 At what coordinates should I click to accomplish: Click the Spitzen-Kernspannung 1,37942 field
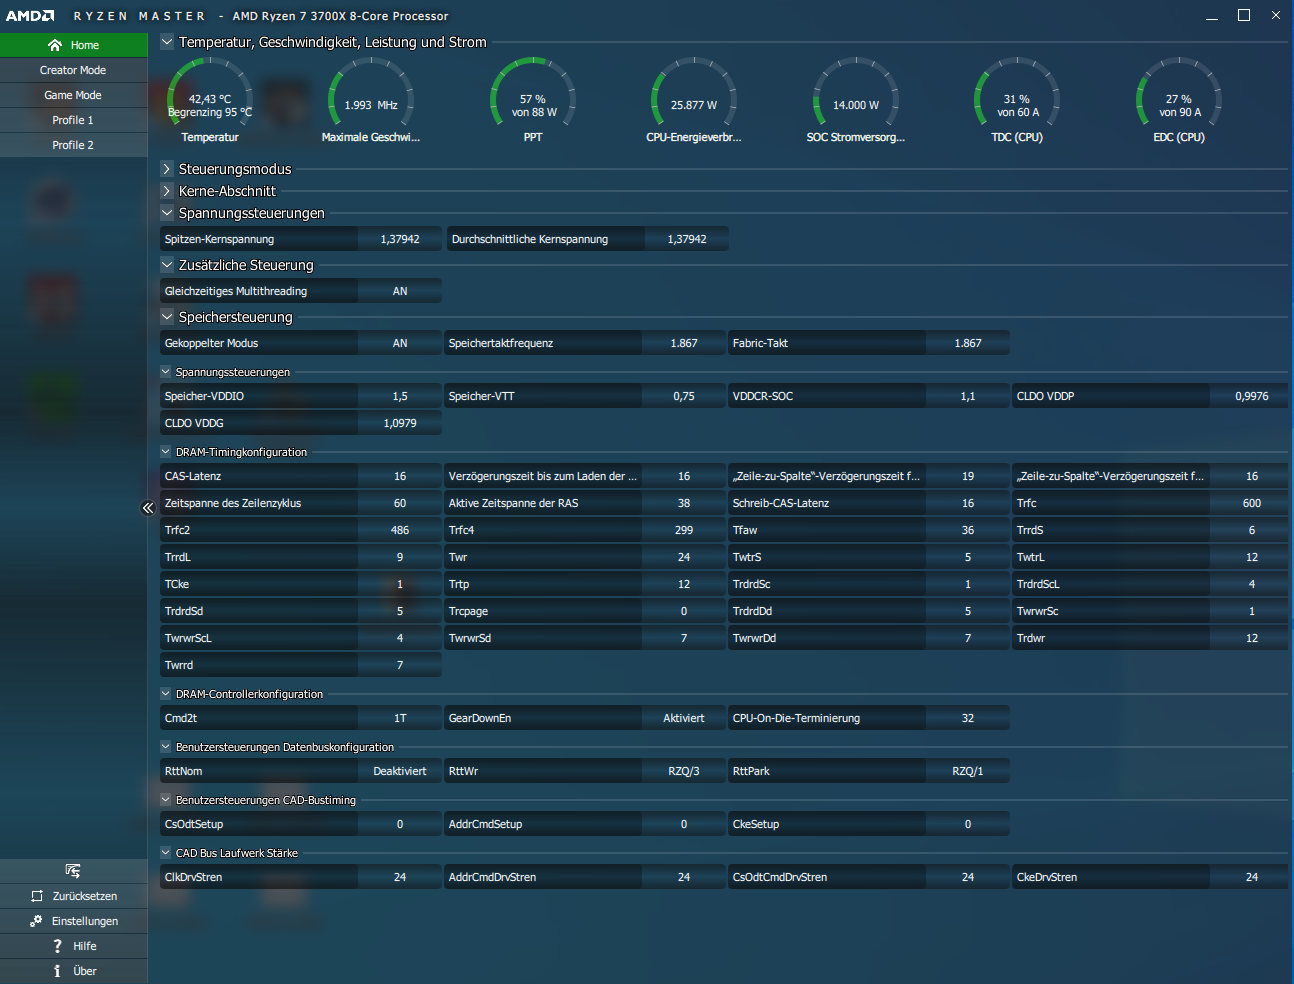click(400, 239)
